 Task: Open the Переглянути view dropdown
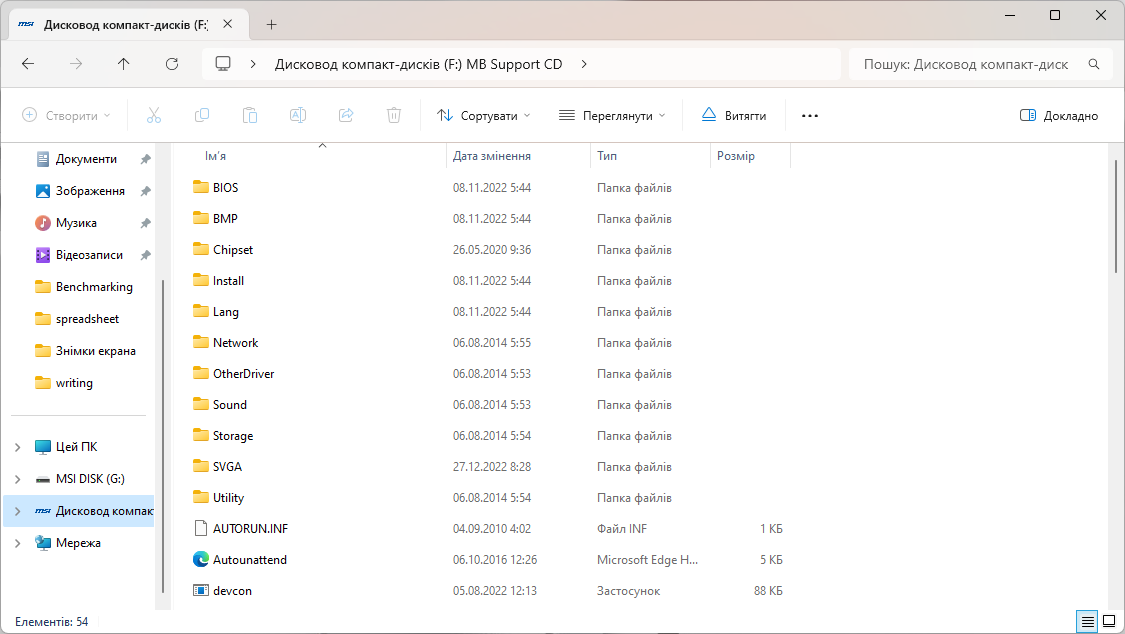pyautogui.click(x=612, y=115)
